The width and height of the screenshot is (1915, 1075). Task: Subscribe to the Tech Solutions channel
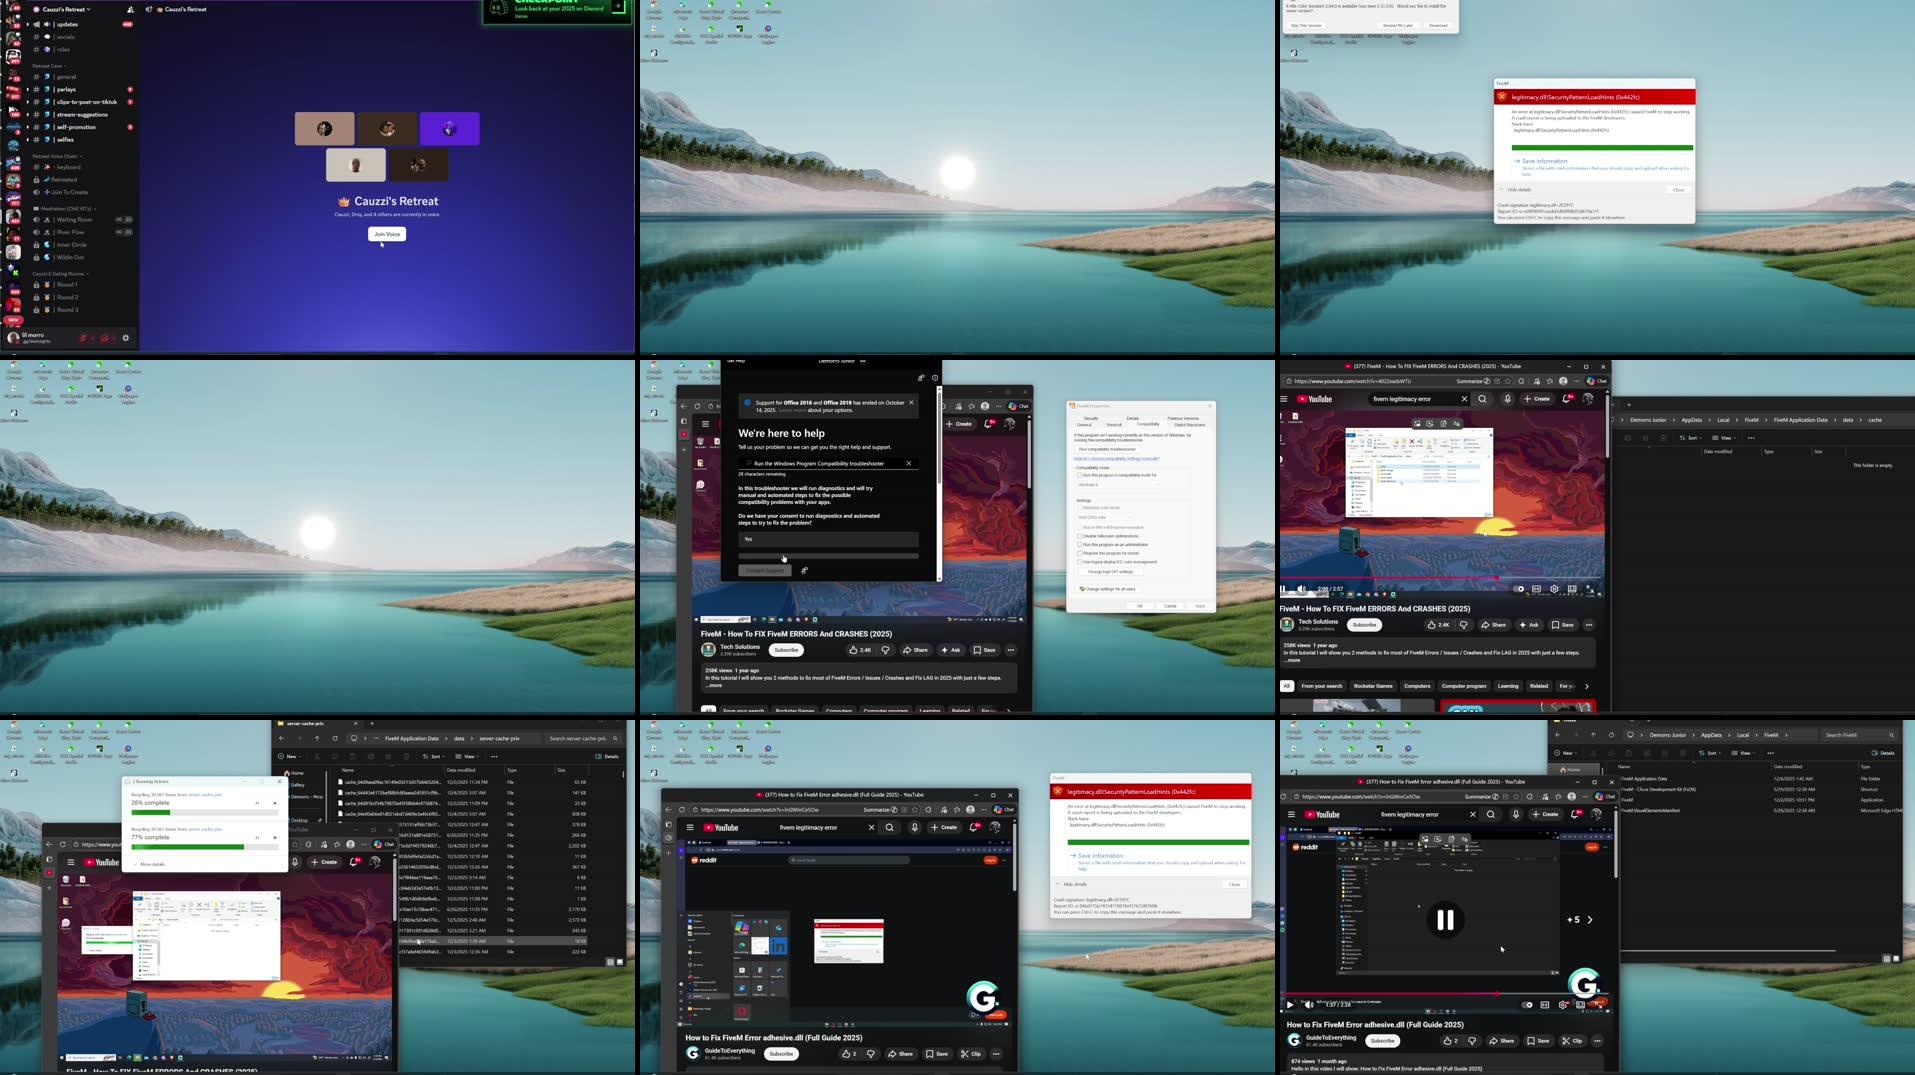pyautogui.click(x=1364, y=625)
